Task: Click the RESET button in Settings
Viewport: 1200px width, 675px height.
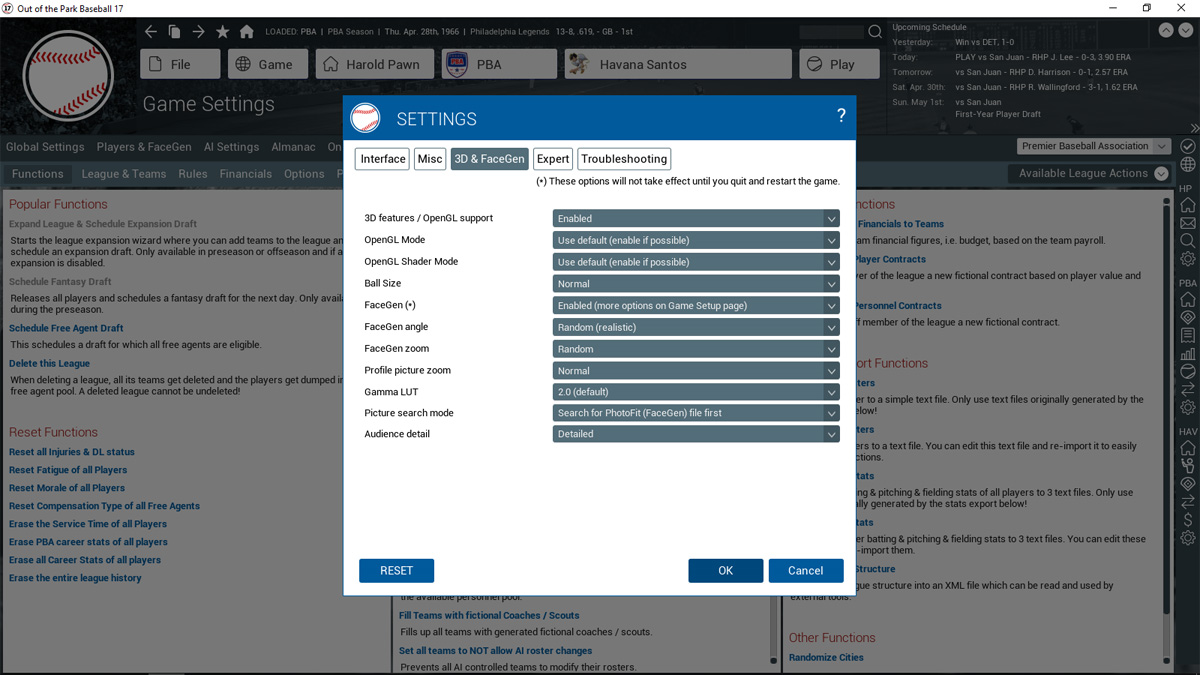Action: click(x=396, y=570)
